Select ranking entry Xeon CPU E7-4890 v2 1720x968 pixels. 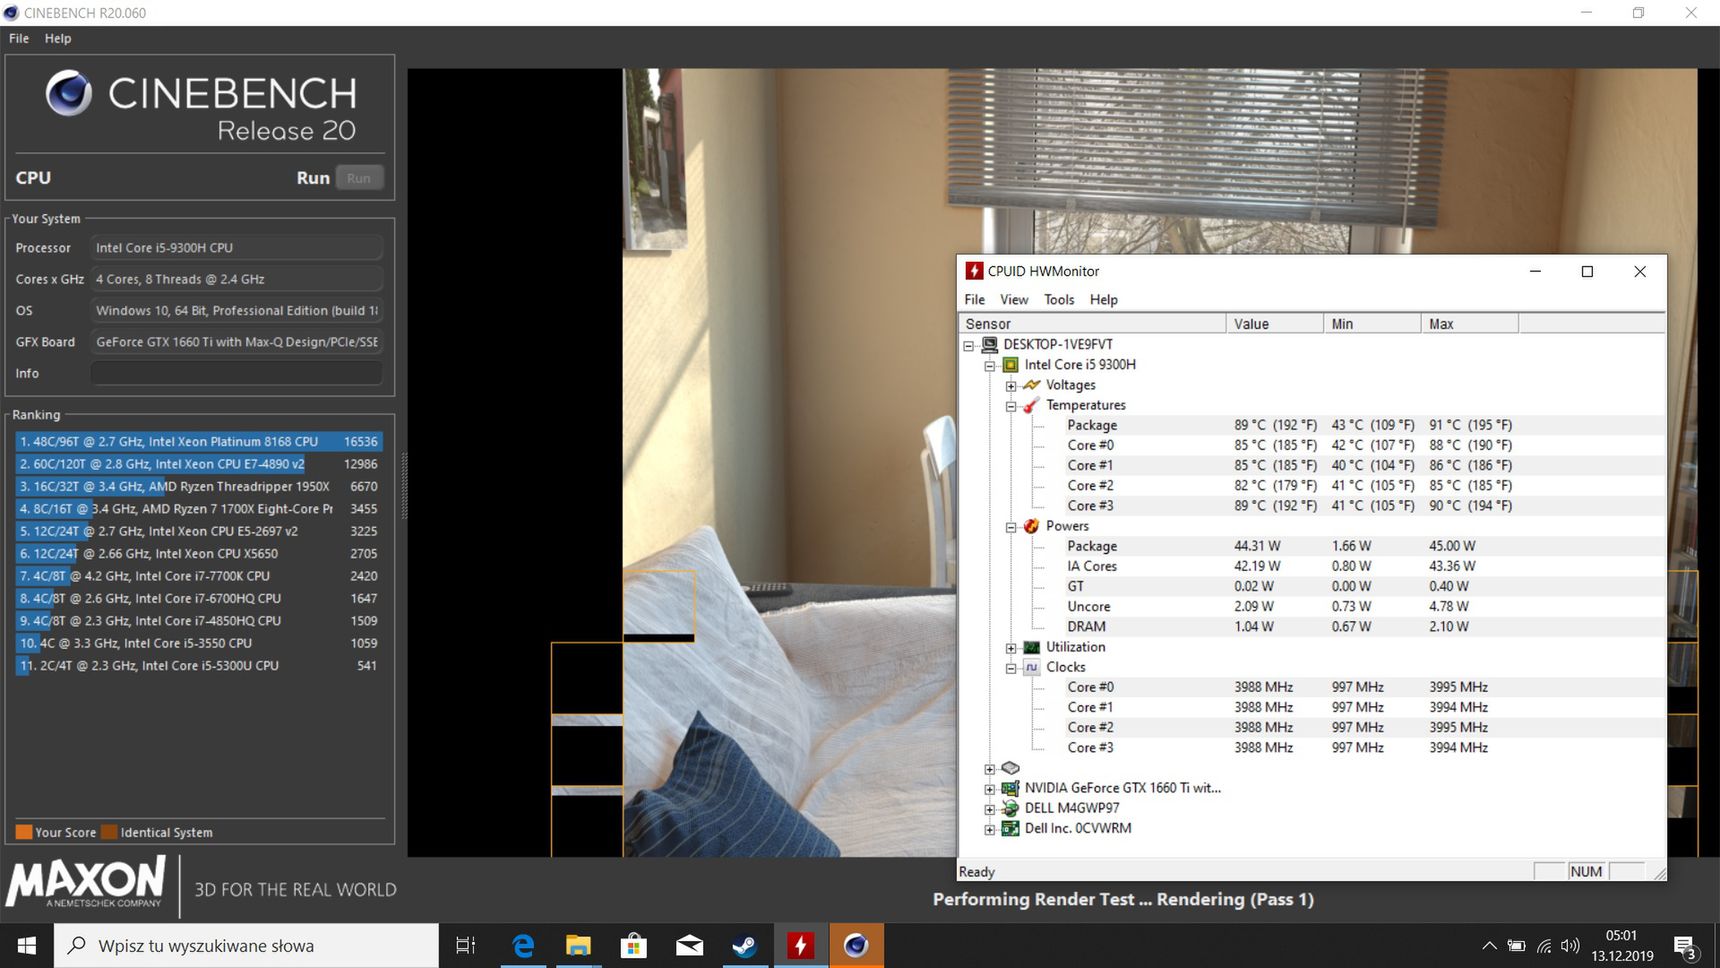pyautogui.click(x=199, y=464)
